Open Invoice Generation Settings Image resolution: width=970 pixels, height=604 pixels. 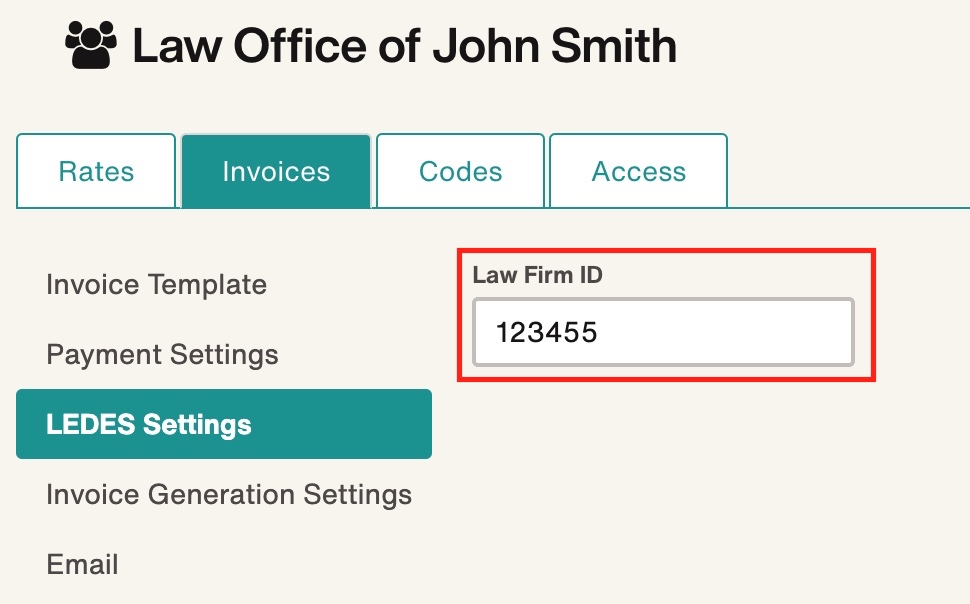(x=228, y=494)
